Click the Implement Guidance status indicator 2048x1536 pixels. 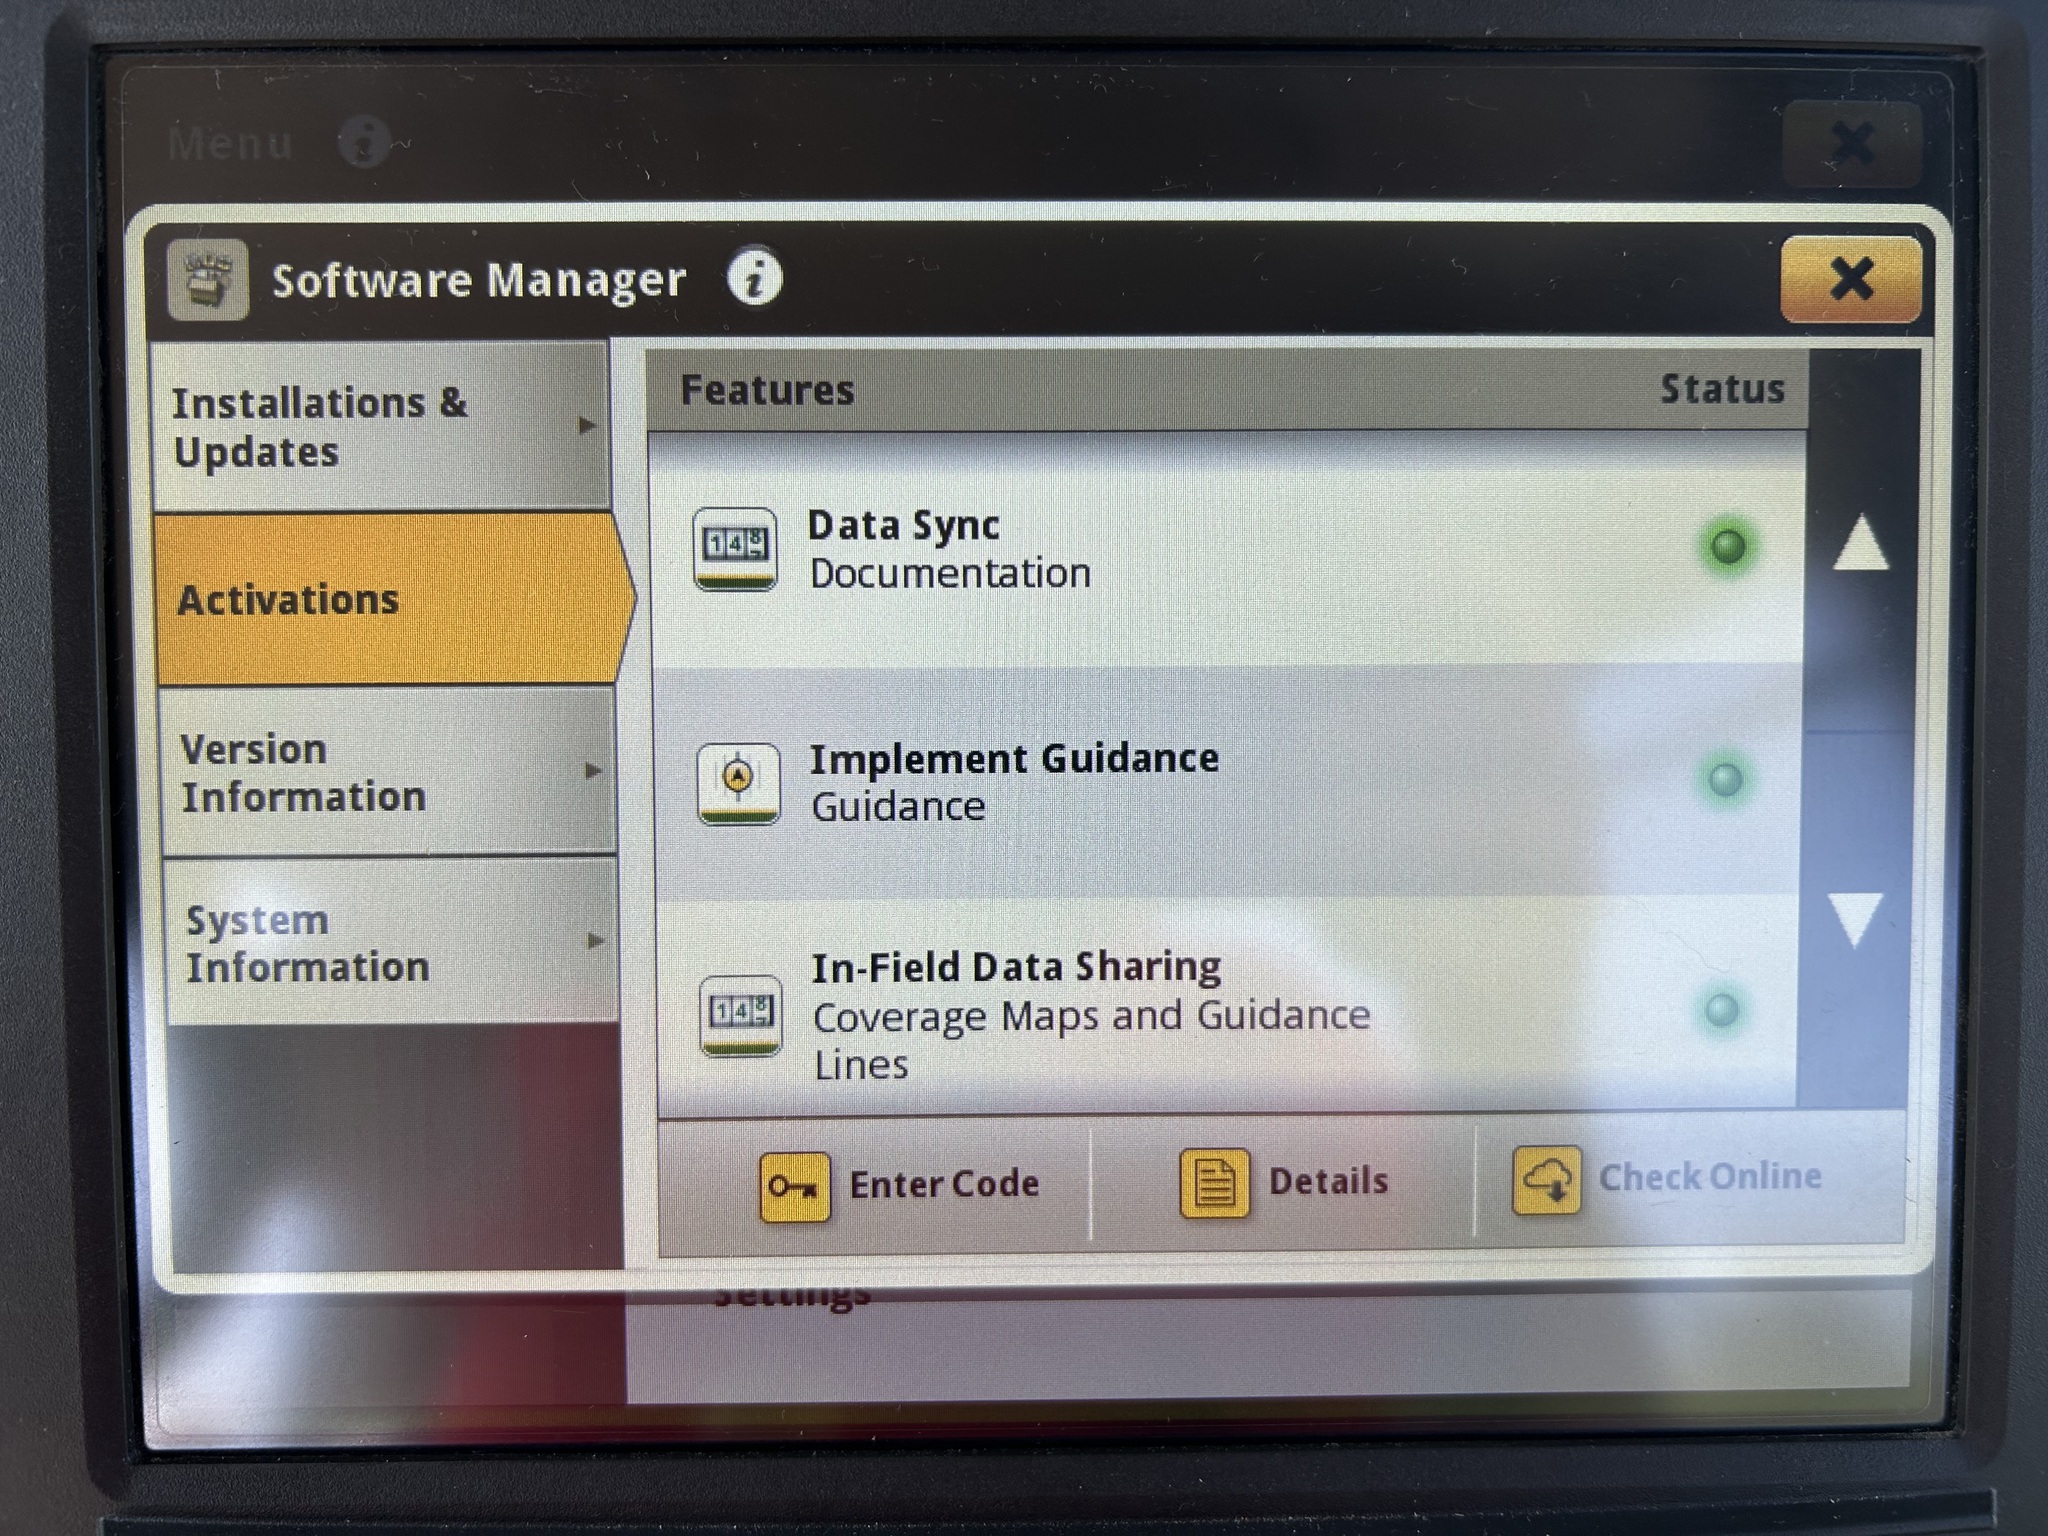1725,779
